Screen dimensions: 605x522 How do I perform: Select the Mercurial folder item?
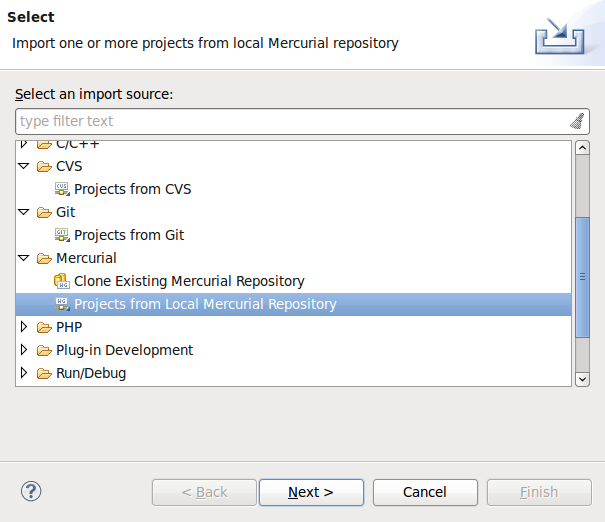point(86,258)
